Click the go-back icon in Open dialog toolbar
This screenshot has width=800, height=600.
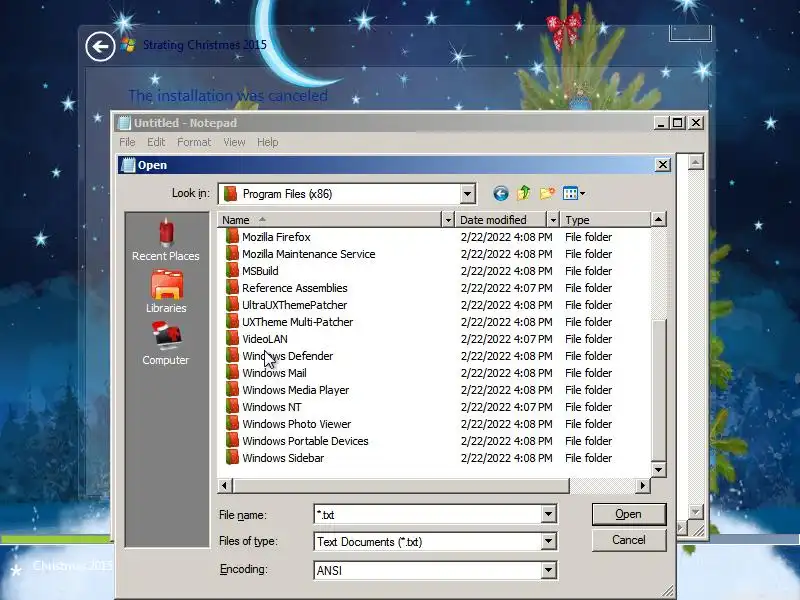tap(501, 194)
